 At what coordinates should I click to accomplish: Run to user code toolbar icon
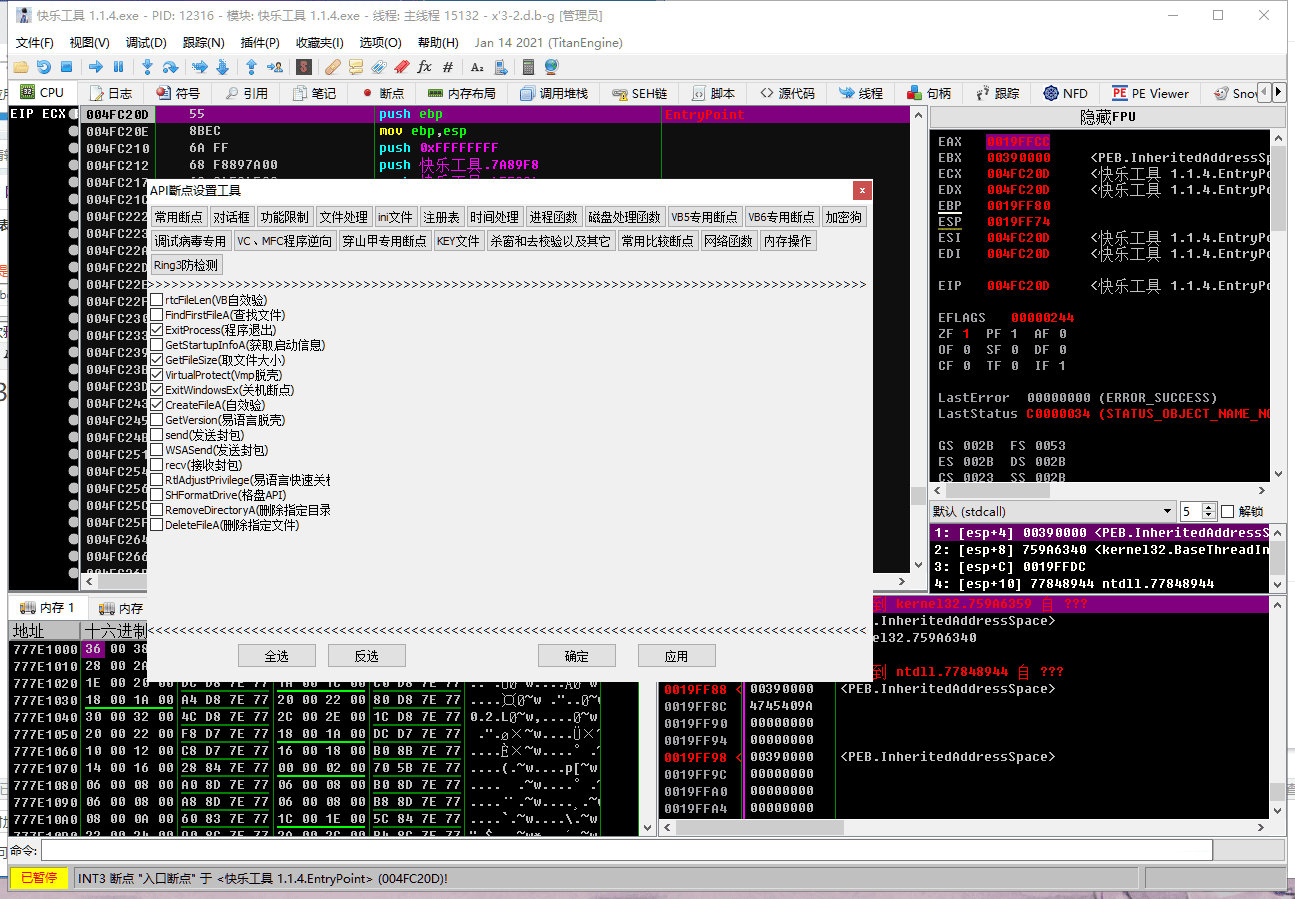pos(274,67)
